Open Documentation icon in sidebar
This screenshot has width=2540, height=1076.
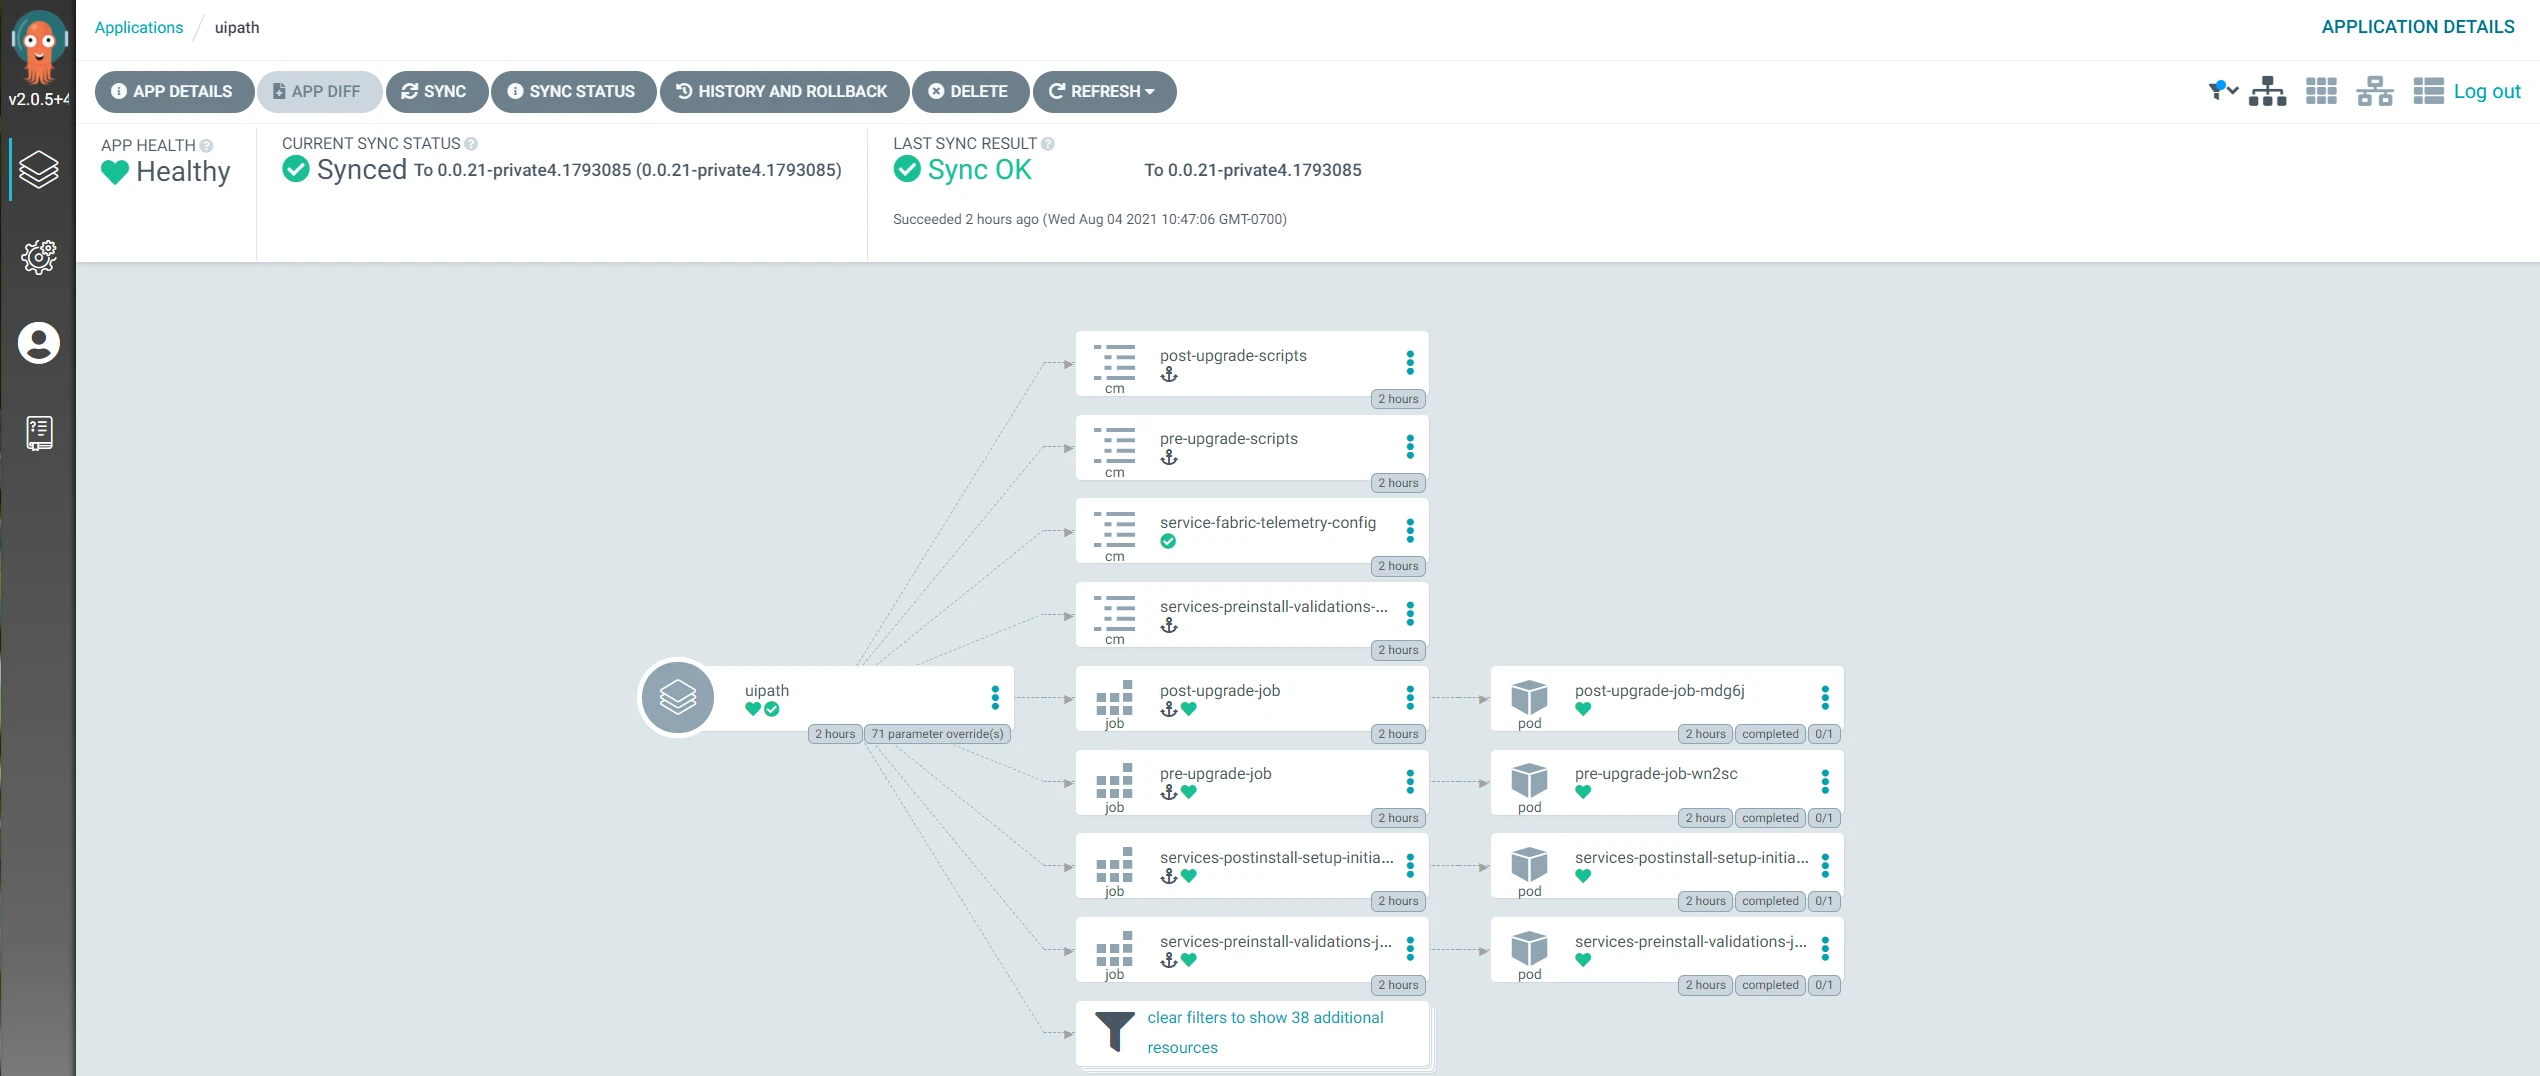[x=39, y=432]
